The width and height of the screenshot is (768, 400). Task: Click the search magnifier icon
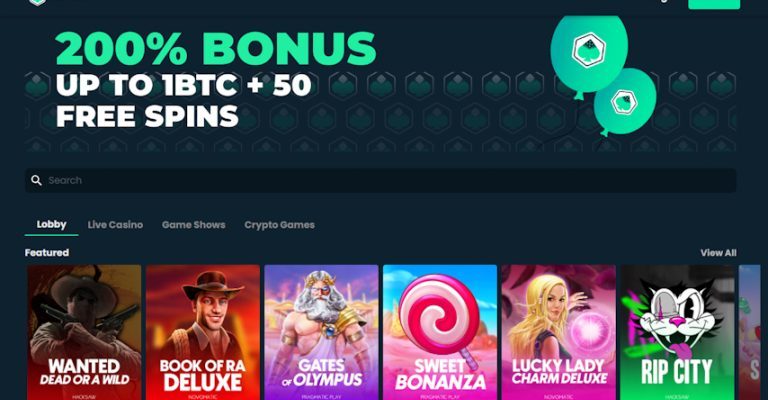[36, 180]
